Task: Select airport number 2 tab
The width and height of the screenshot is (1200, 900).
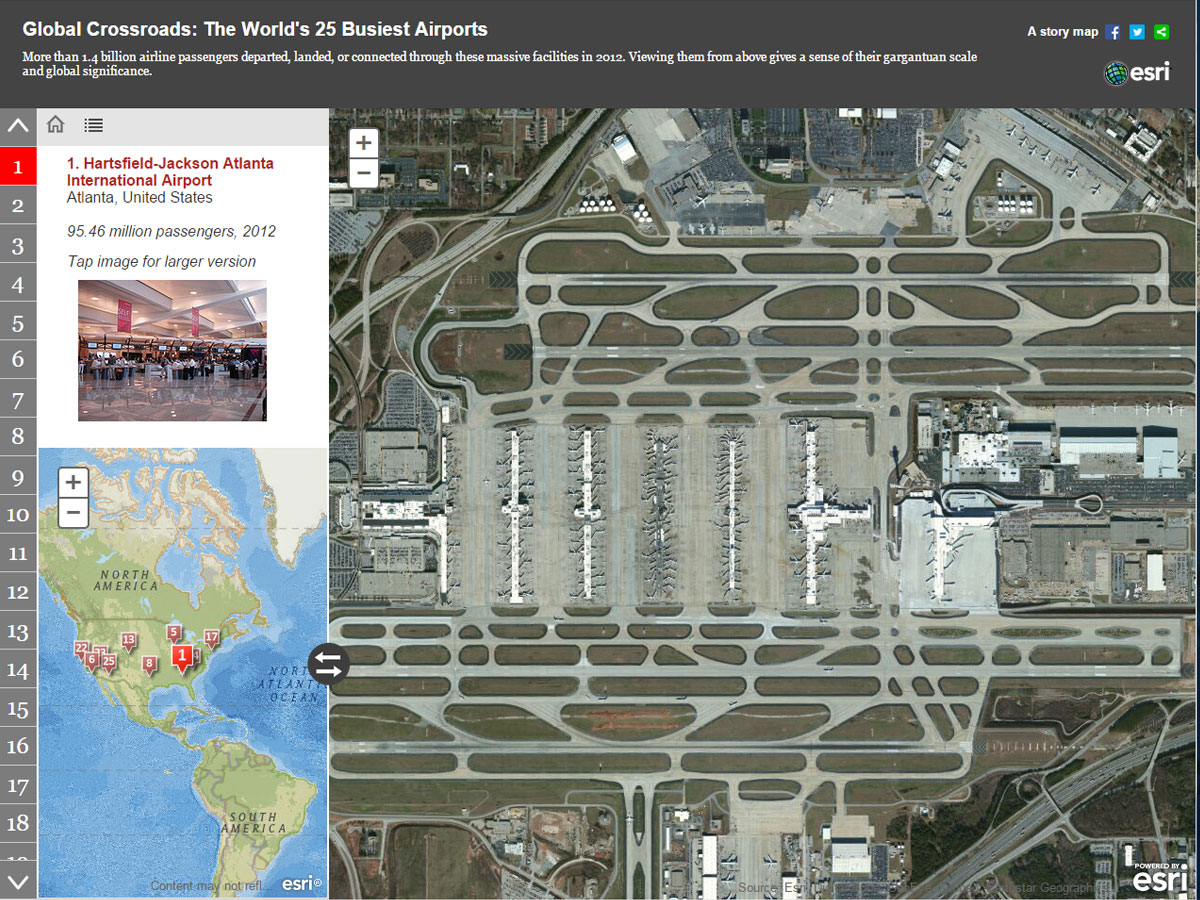Action: [18, 206]
